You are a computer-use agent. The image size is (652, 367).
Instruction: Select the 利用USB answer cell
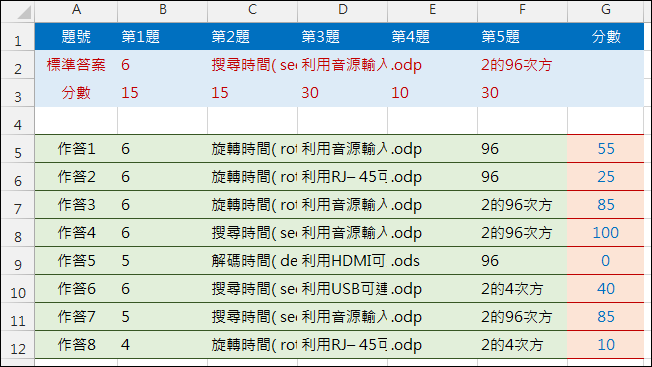[343, 288]
